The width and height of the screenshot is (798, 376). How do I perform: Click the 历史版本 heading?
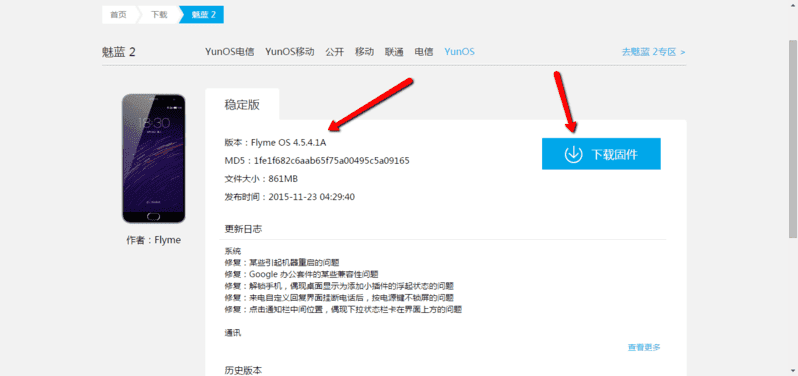point(243,370)
